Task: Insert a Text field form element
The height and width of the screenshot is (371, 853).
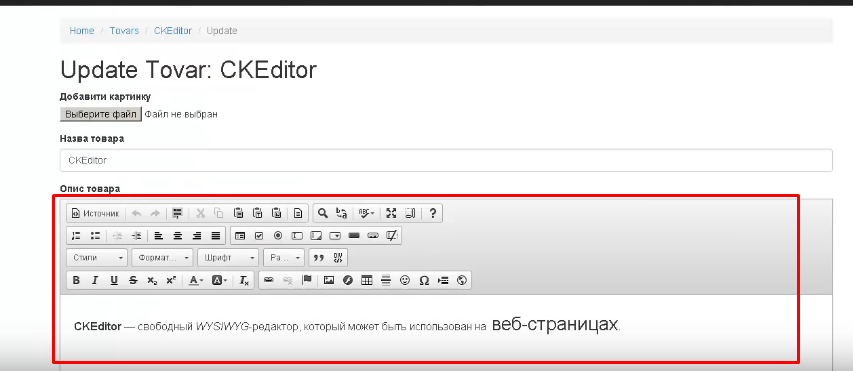Action: (x=297, y=236)
